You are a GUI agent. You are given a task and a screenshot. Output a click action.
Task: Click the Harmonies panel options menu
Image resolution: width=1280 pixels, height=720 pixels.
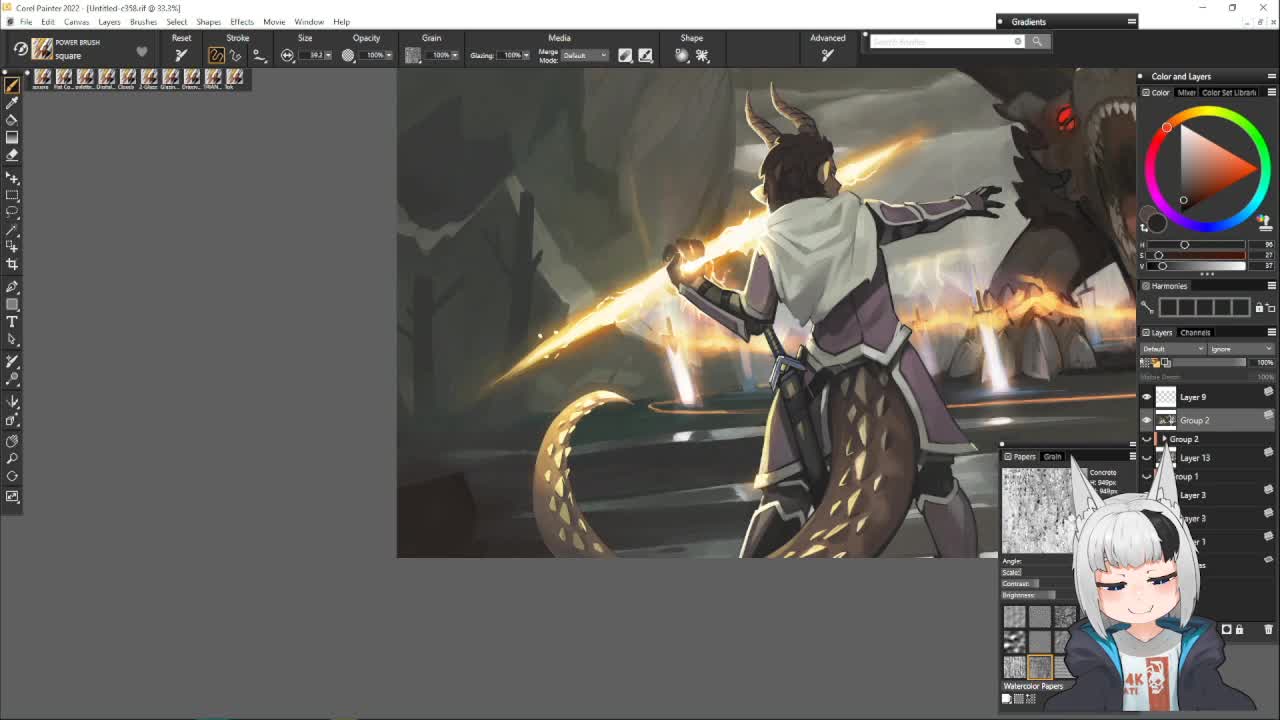pyautogui.click(x=1271, y=286)
